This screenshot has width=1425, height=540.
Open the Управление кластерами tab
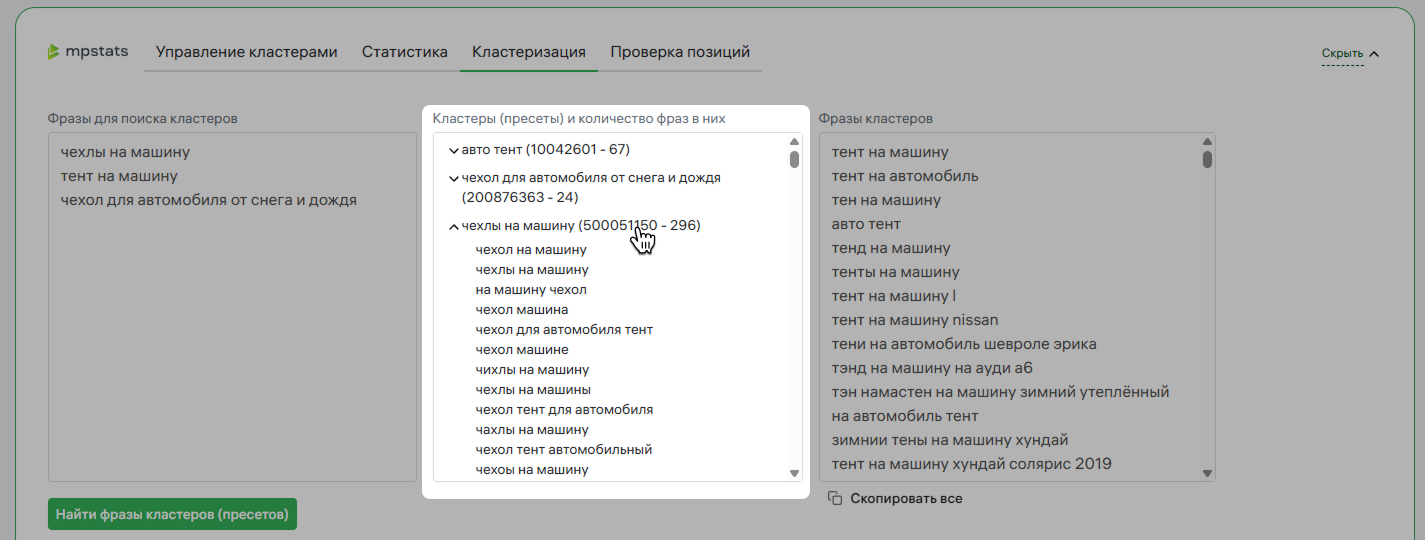point(247,52)
